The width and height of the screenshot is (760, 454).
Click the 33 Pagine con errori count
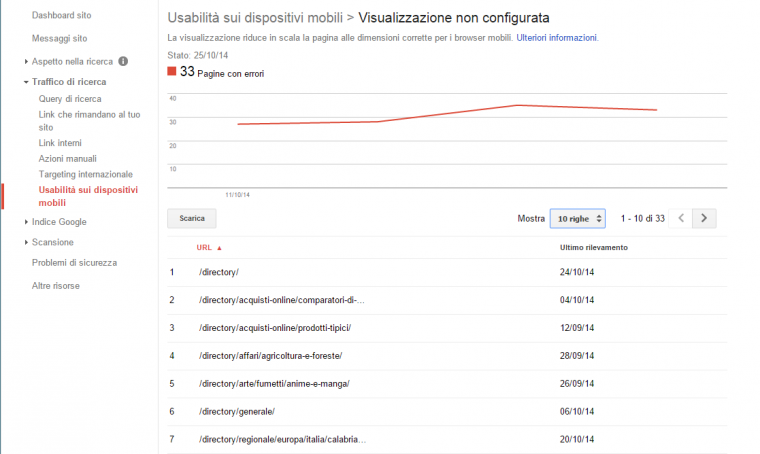222,72
